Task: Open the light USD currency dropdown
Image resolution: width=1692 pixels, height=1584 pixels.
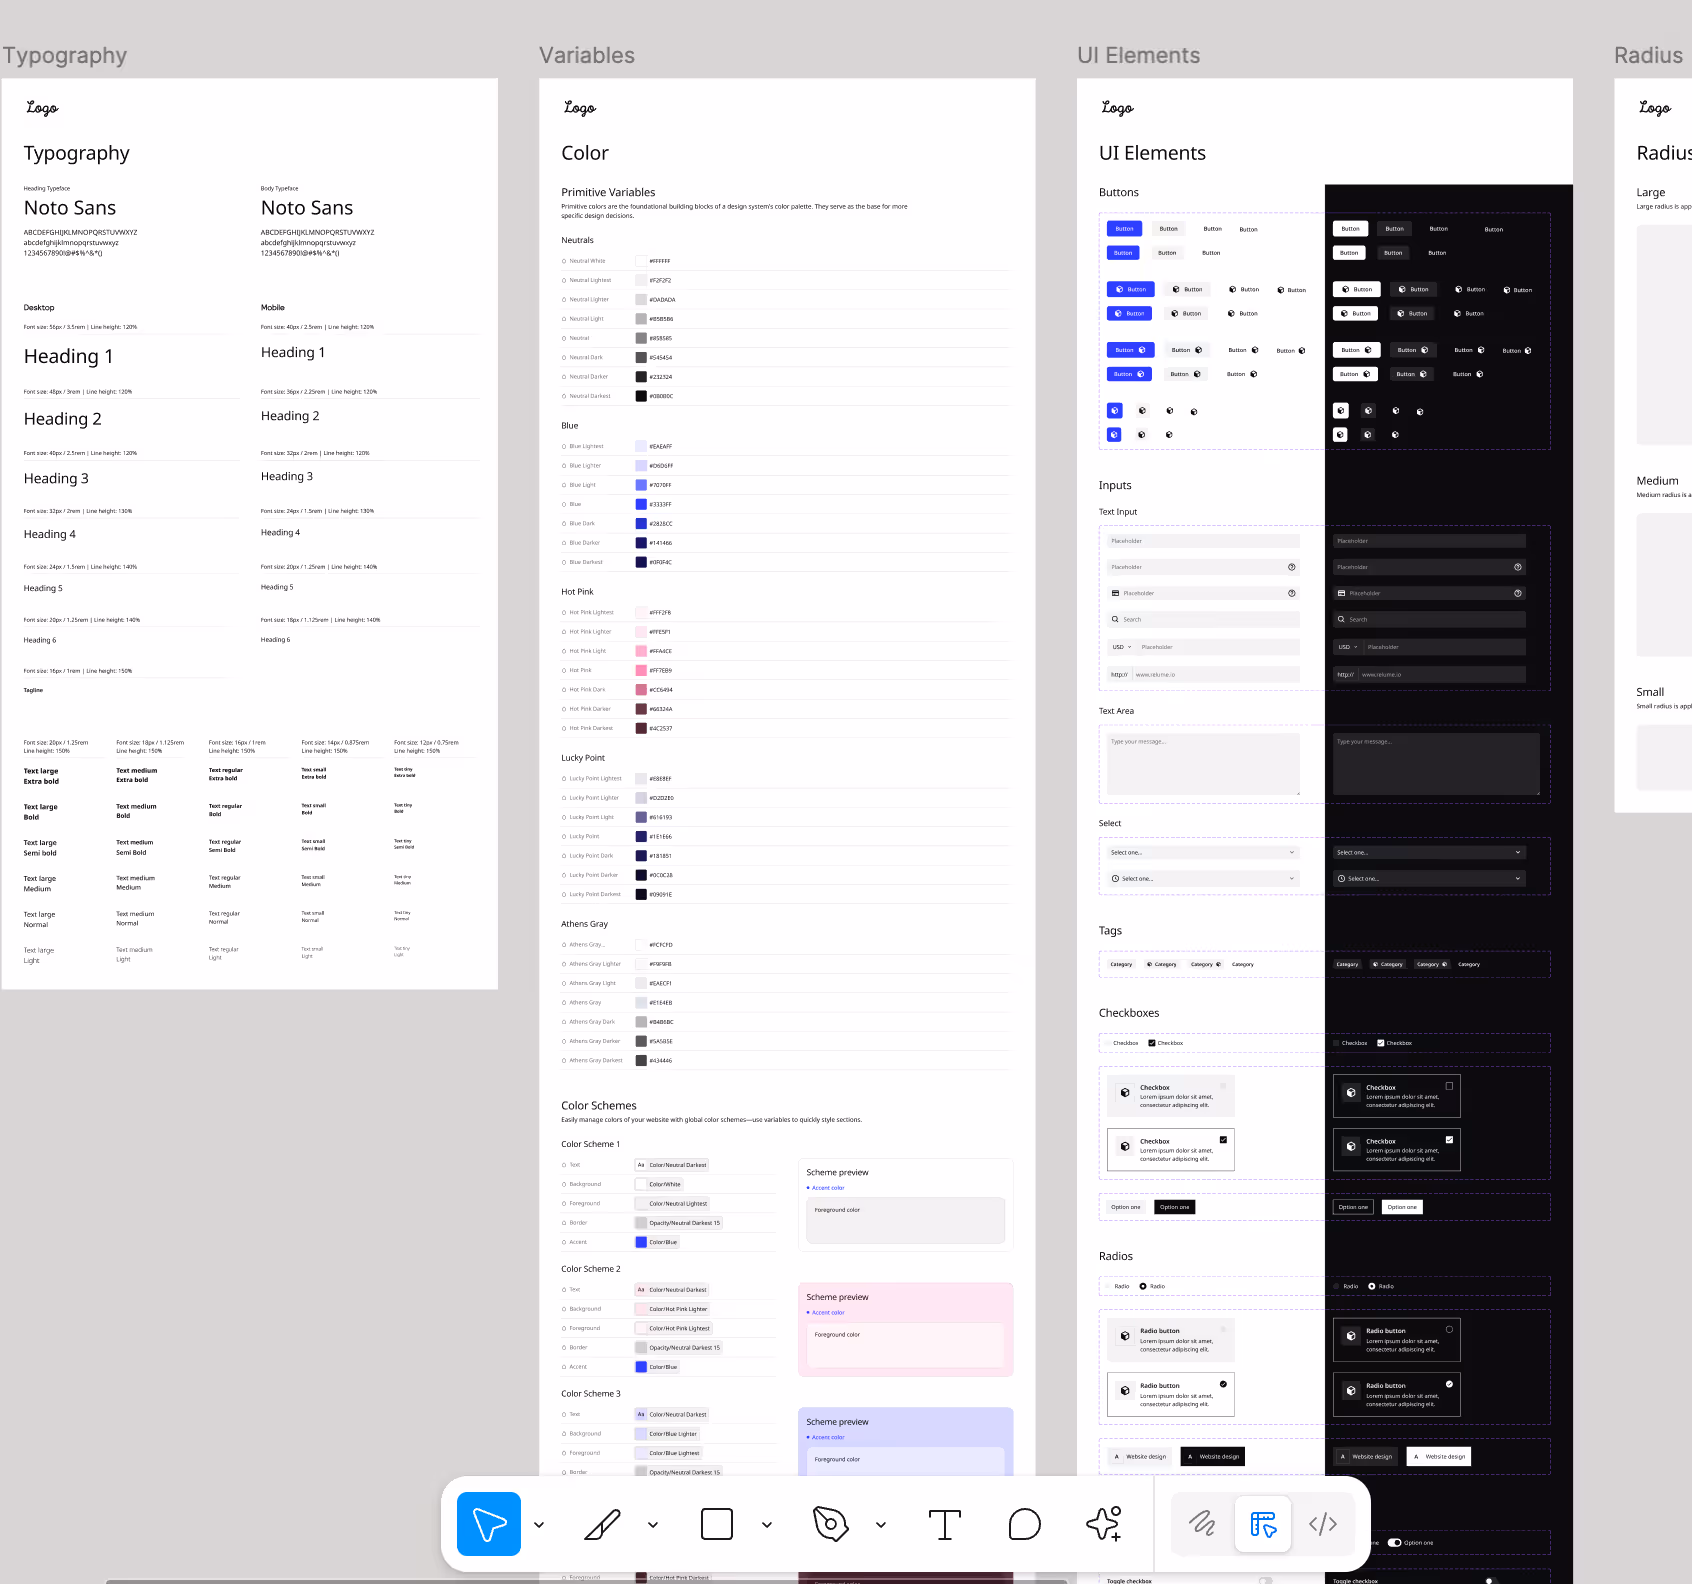Action: pyautogui.click(x=1122, y=647)
